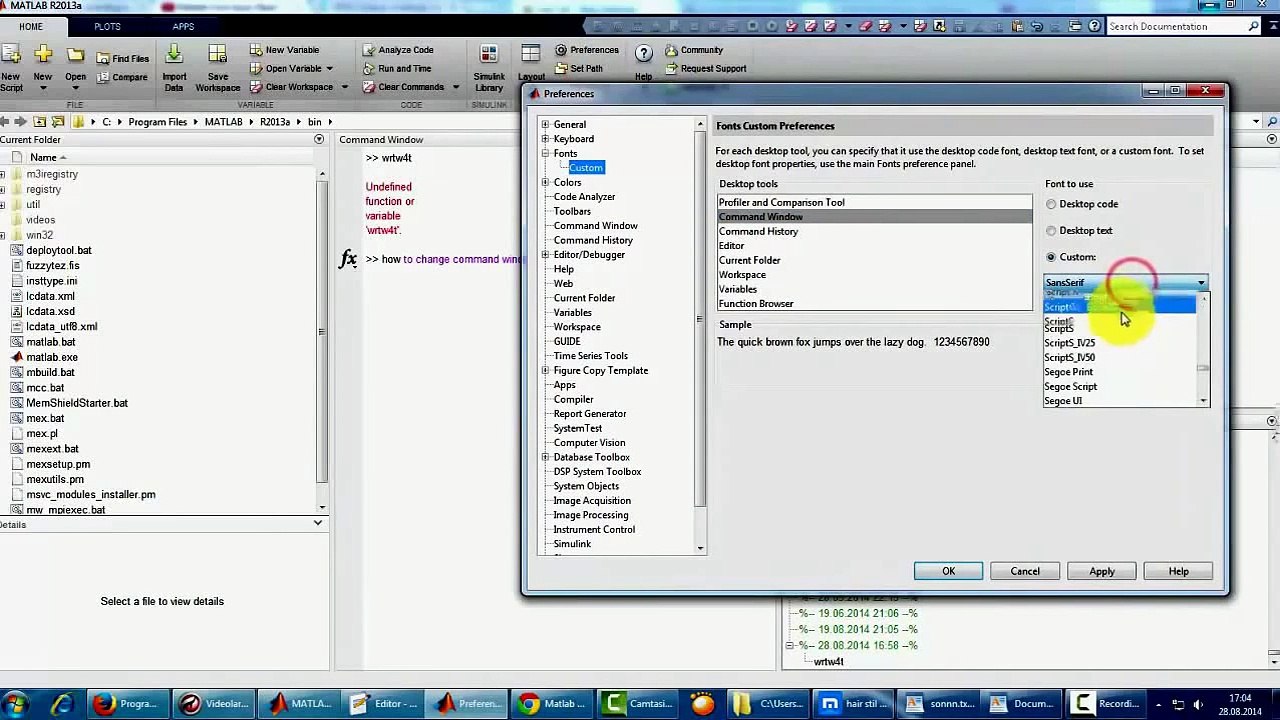The image size is (1280, 720).
Task: Click the yellow plus New icon
Action: point(43,55)
